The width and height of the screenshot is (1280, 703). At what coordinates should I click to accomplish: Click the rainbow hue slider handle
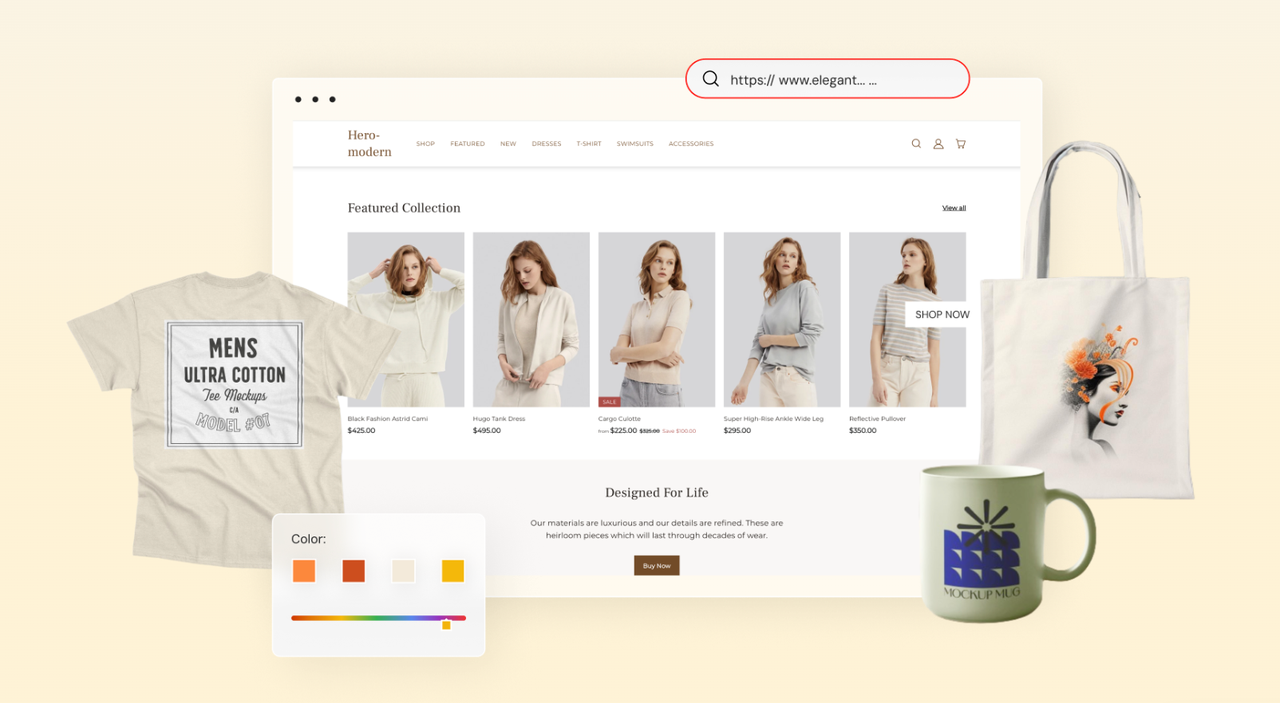coord(447,624)
